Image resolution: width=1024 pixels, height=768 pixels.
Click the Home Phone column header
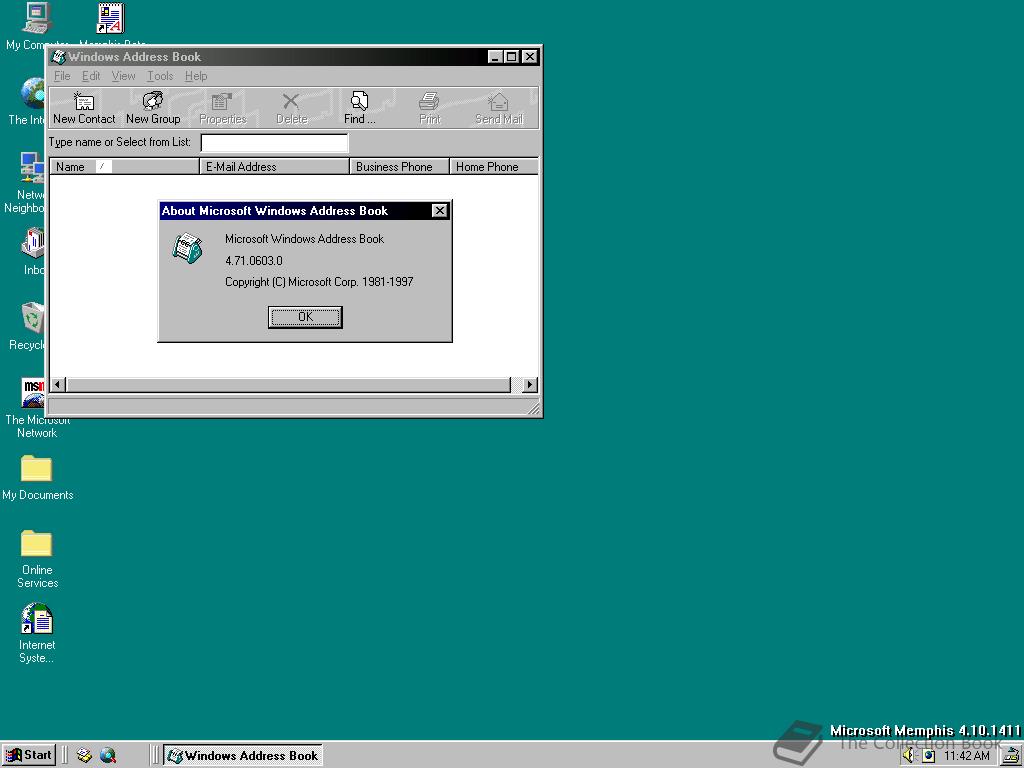click(x=494, y=167)
